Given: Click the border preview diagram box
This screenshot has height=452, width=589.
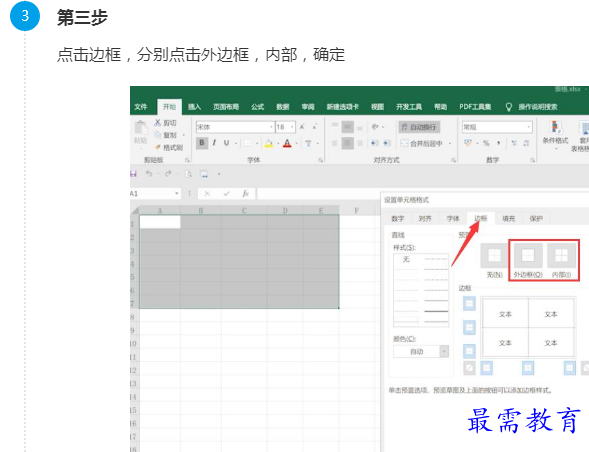Looking at the screenshot, I should click(528, 327).
